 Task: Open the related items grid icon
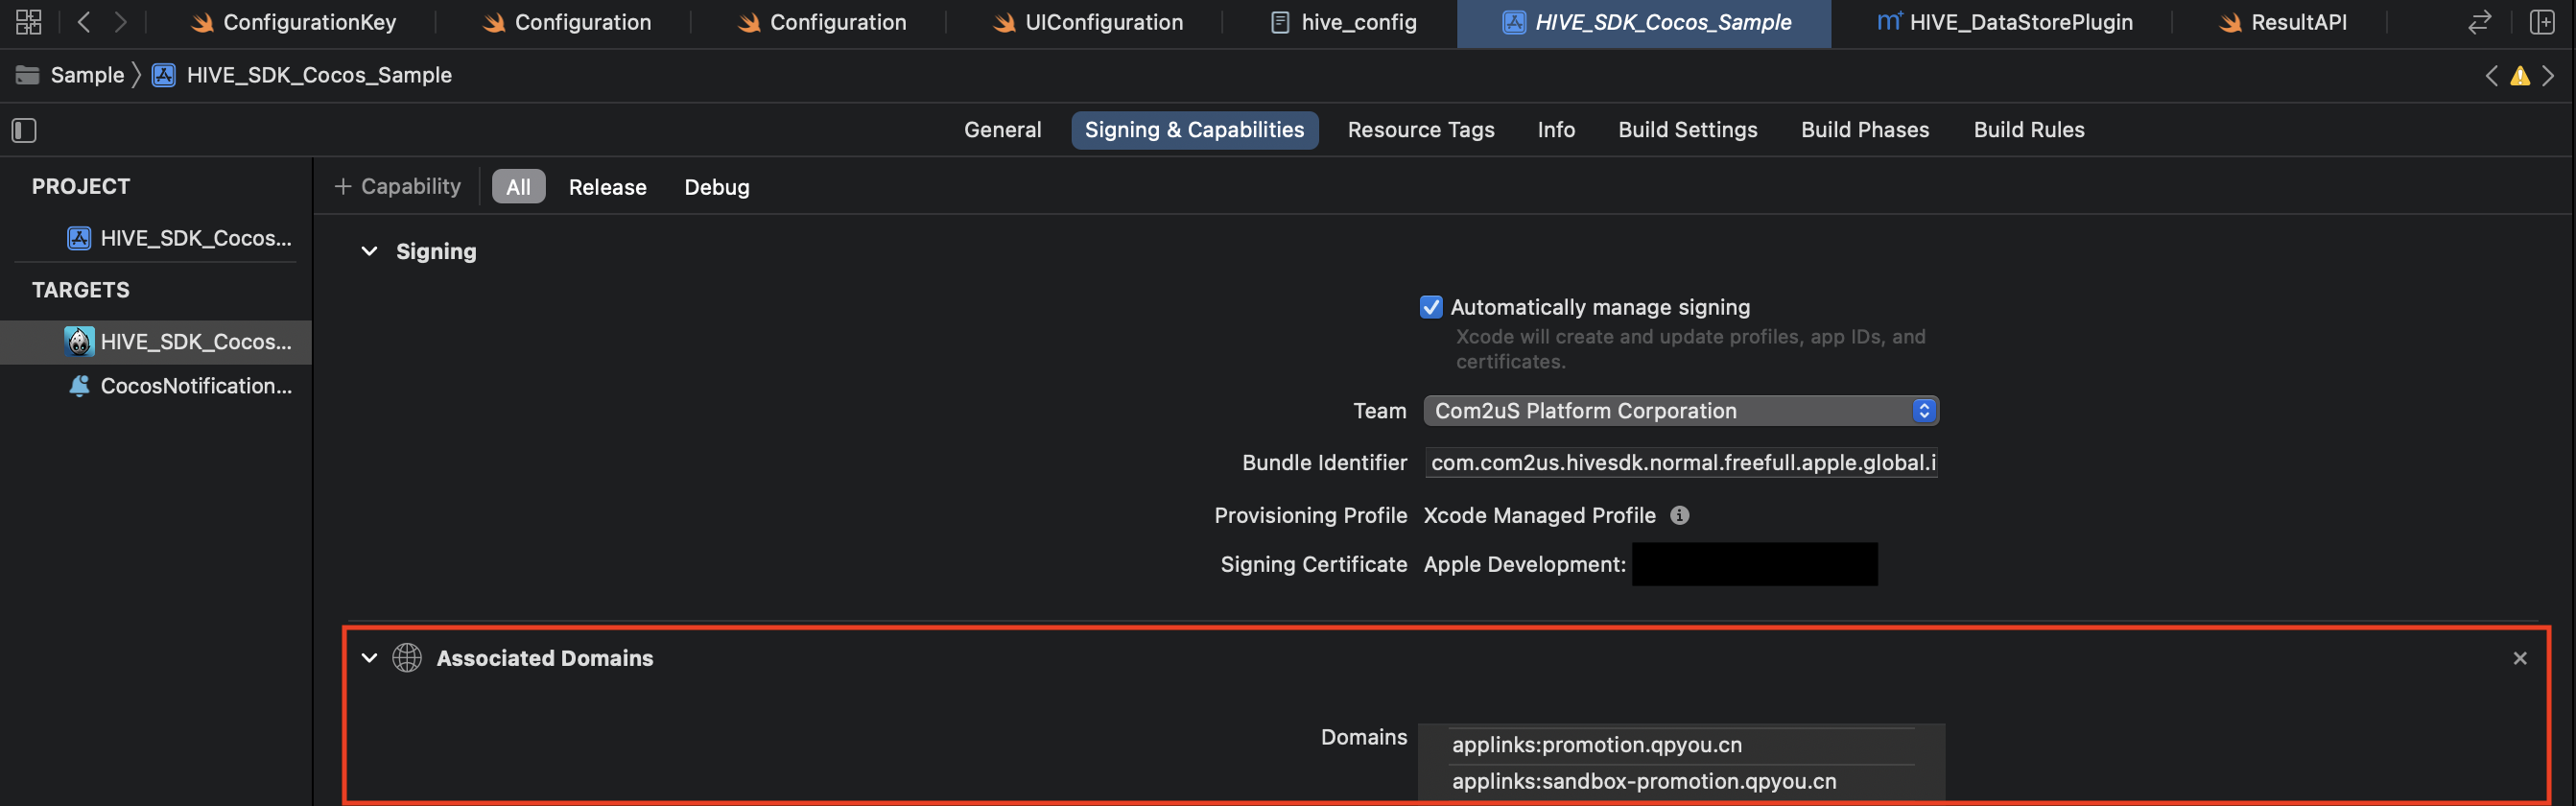coord(29,22)
